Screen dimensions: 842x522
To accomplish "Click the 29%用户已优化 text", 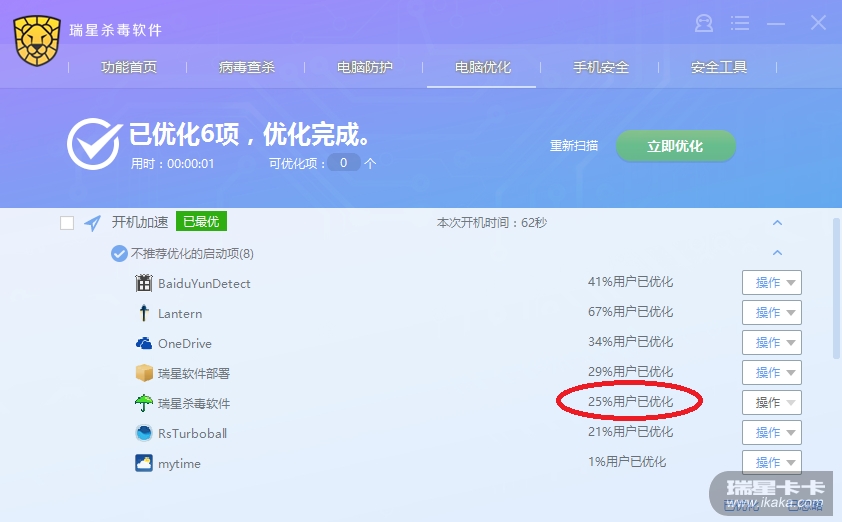I will 630,372.
